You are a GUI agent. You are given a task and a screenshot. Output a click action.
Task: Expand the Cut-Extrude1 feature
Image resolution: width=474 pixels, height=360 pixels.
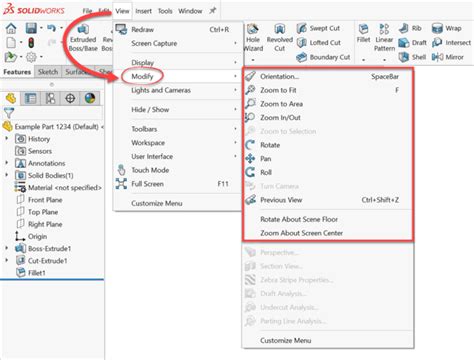[6, 260]
